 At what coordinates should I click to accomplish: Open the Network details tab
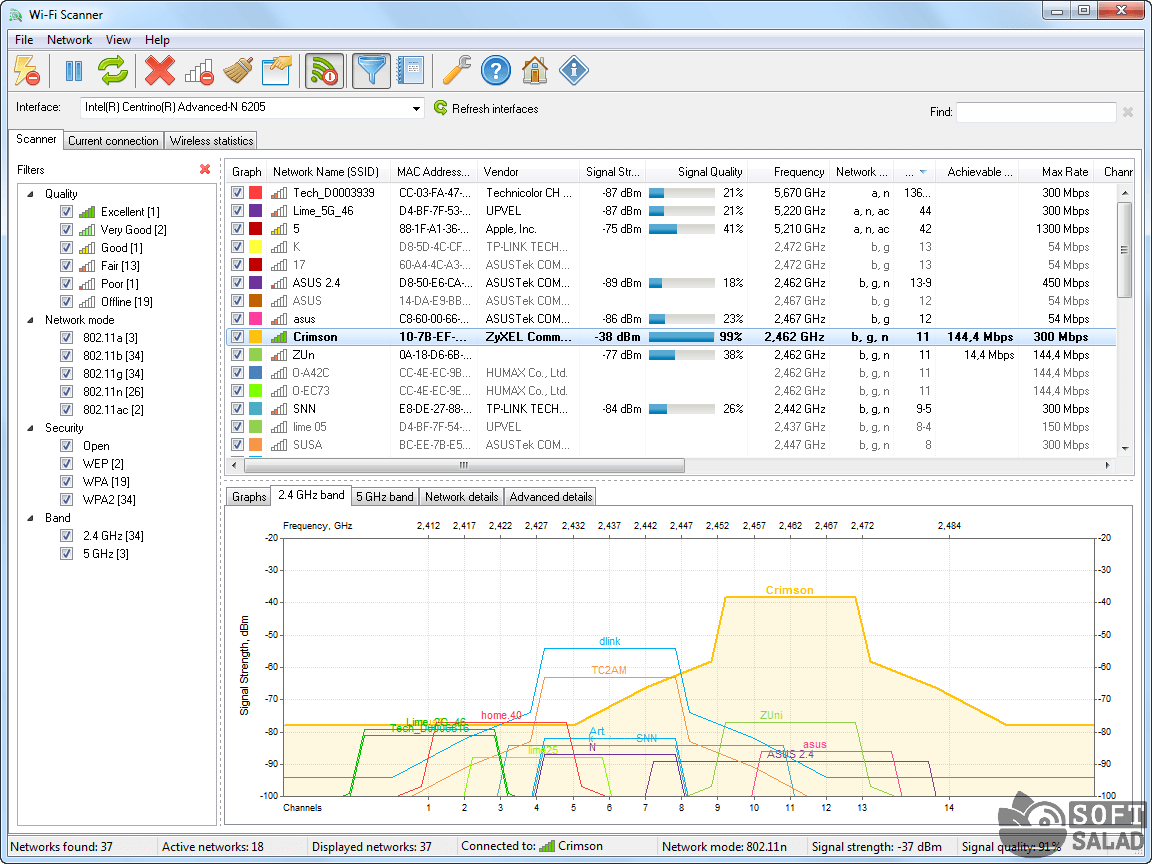click(x=461, y=497)
